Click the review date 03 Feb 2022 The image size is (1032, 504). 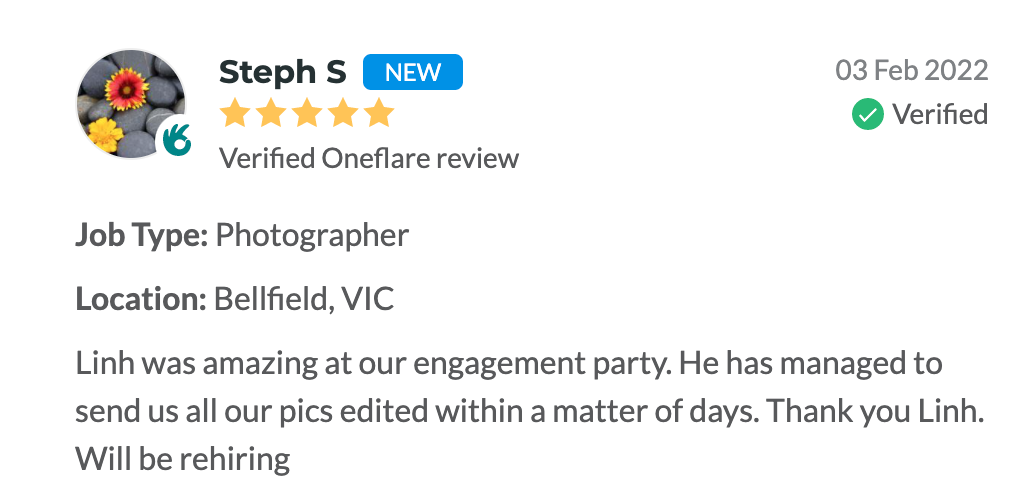(911, 71)
